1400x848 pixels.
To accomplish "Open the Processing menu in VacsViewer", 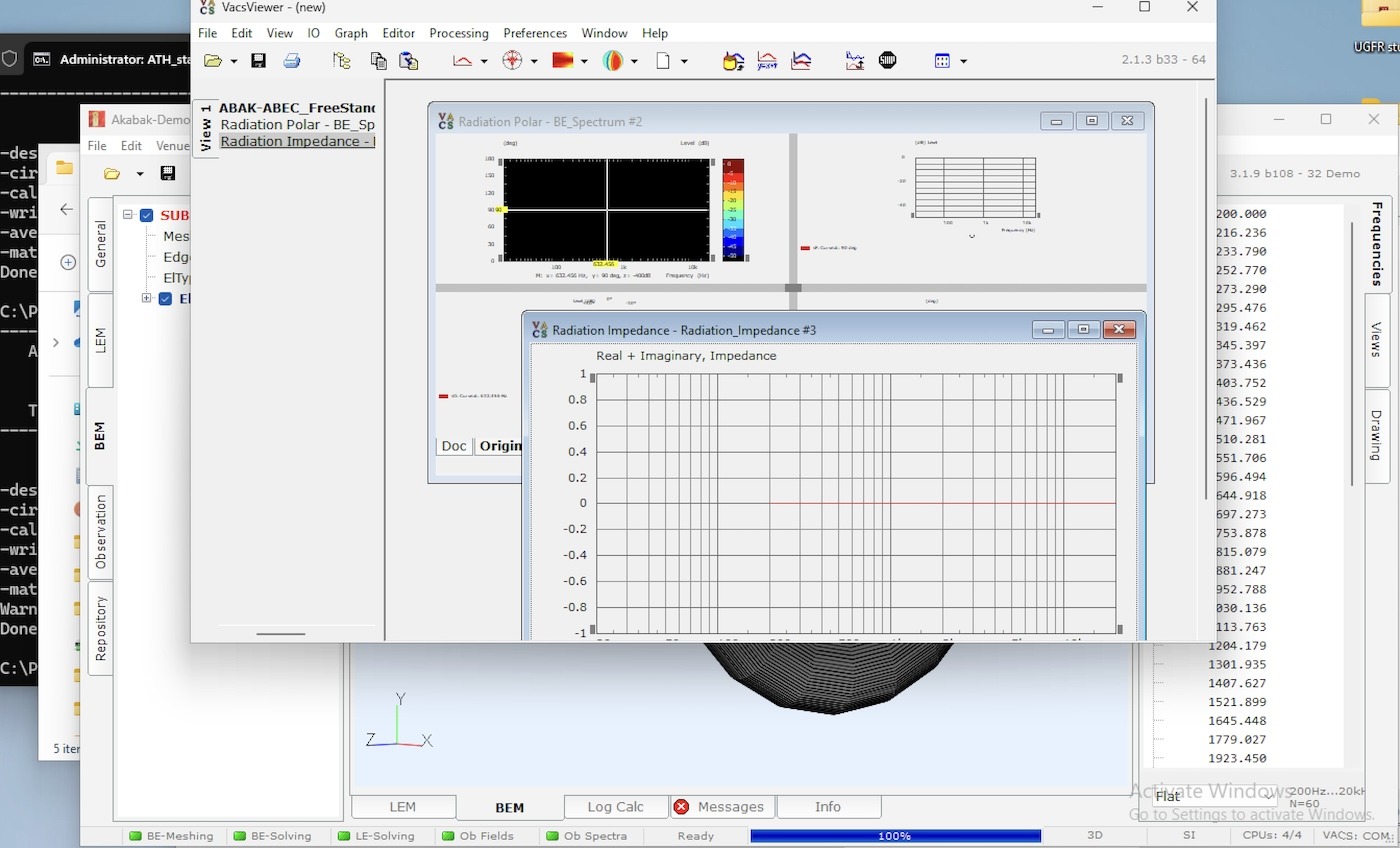I will 459,33.
